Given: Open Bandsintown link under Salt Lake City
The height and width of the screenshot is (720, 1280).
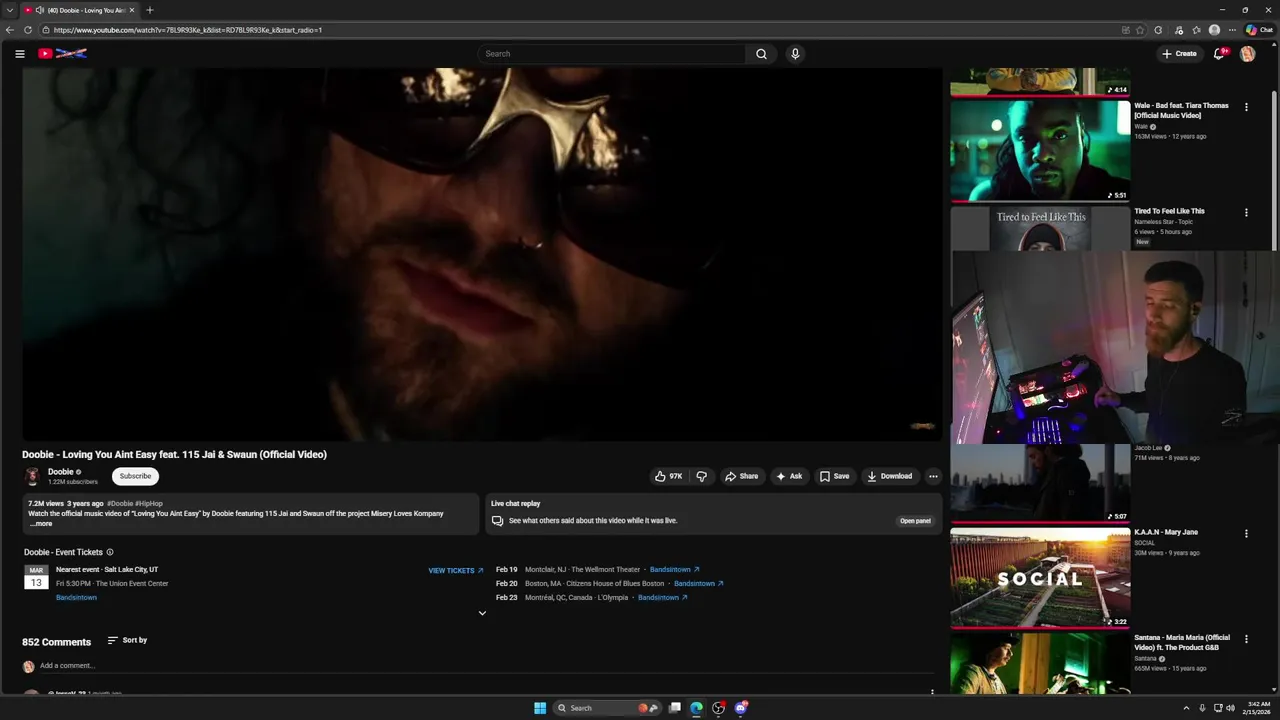Looking at the screenshot, I should click(76, 598).
